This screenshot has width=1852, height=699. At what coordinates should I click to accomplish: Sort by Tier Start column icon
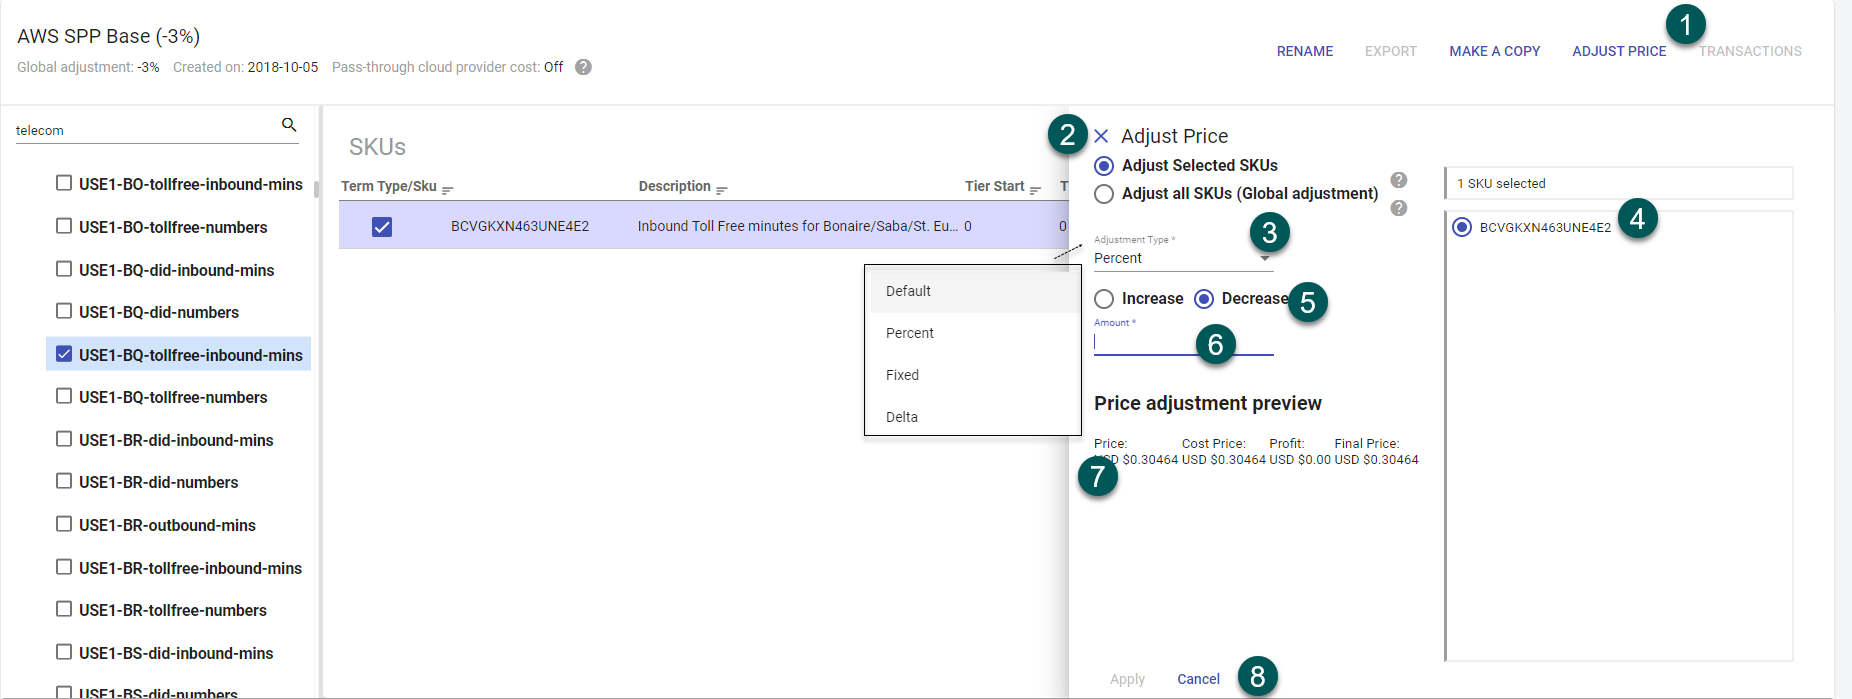(x=1035, y=189)
